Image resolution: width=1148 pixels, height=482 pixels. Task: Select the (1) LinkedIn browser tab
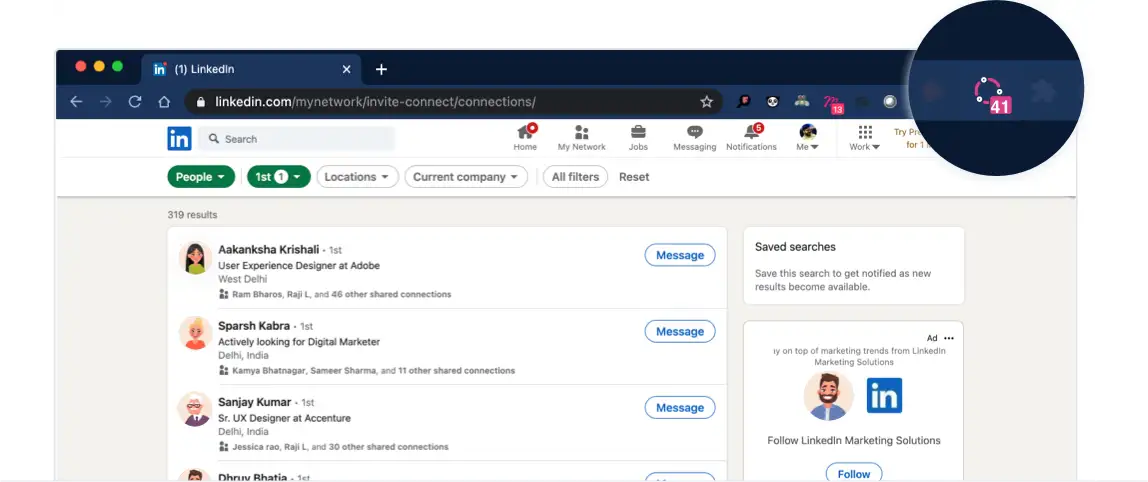coord(250,70)
